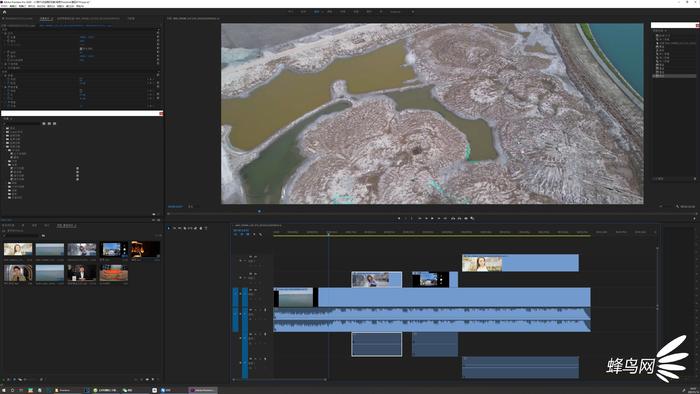Open the Help menu
Image resolution: width=700 pixels, height=394 pixels.
coord(80,6)
